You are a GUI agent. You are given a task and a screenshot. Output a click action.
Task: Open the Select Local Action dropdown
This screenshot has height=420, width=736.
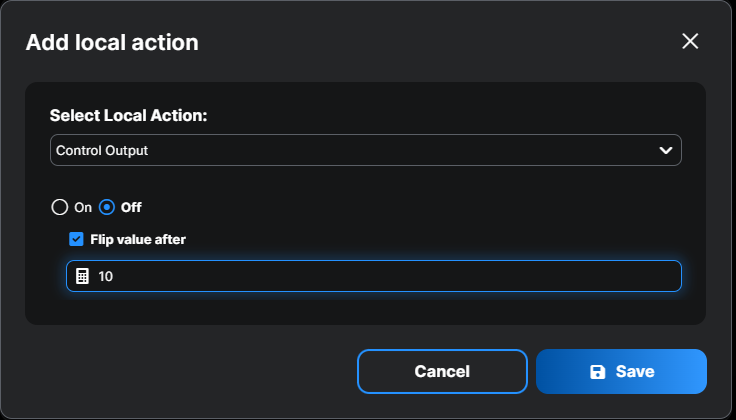click(x=365, y=150)
